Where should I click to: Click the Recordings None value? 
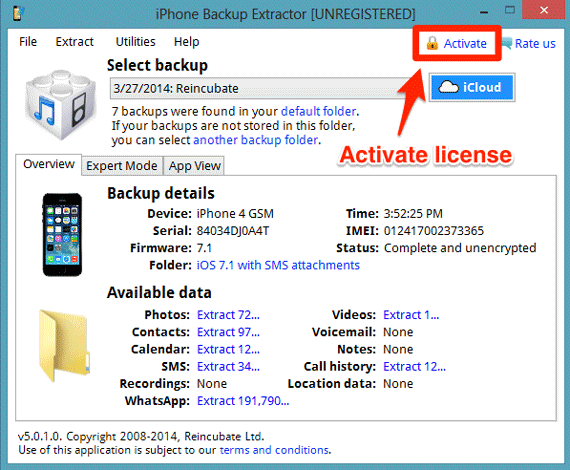[212, 384]
